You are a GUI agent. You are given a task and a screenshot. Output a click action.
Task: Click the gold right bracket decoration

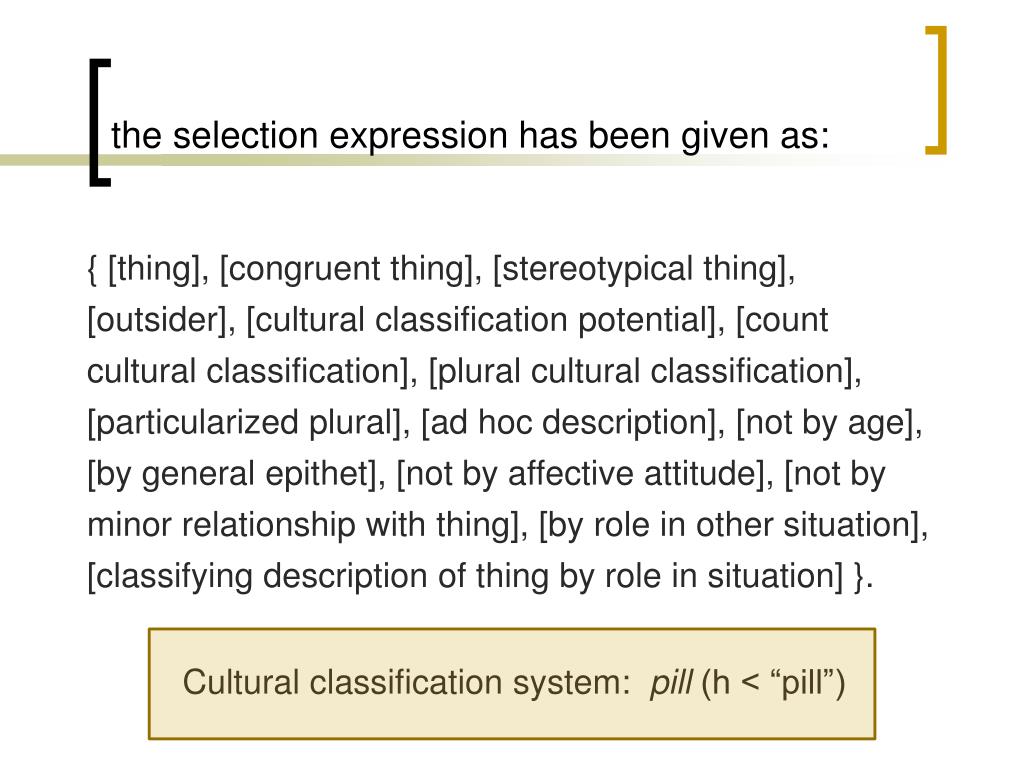click(x=936, y=90)
